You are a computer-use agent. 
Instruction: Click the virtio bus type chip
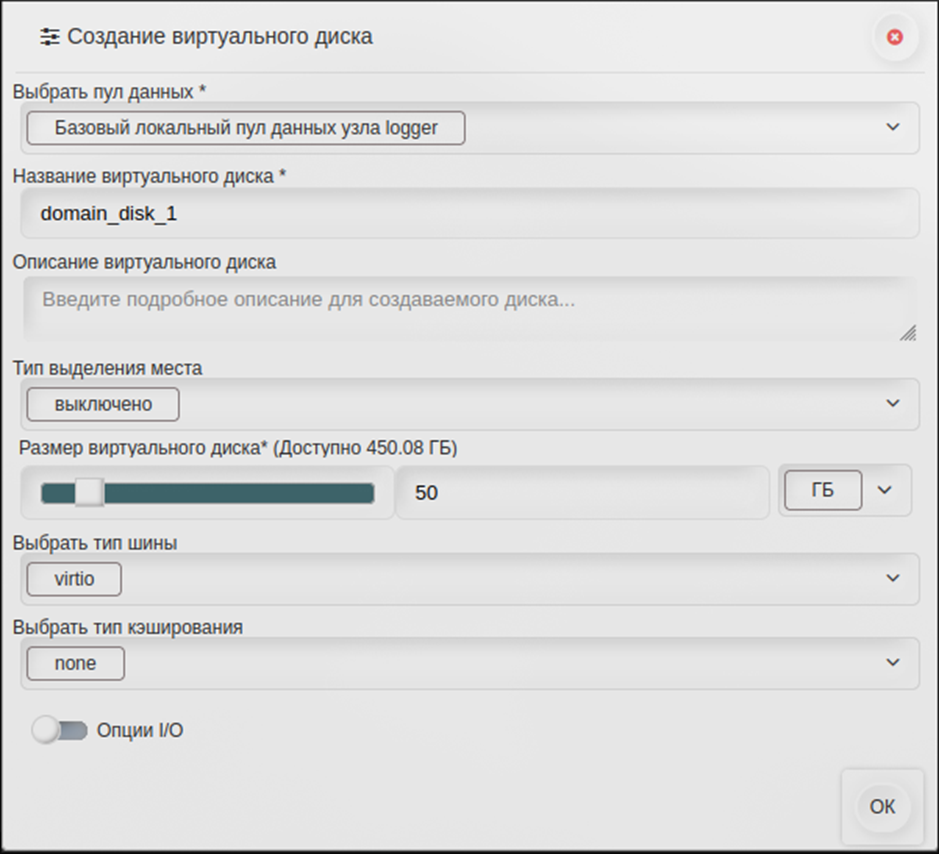click(74, 579)
